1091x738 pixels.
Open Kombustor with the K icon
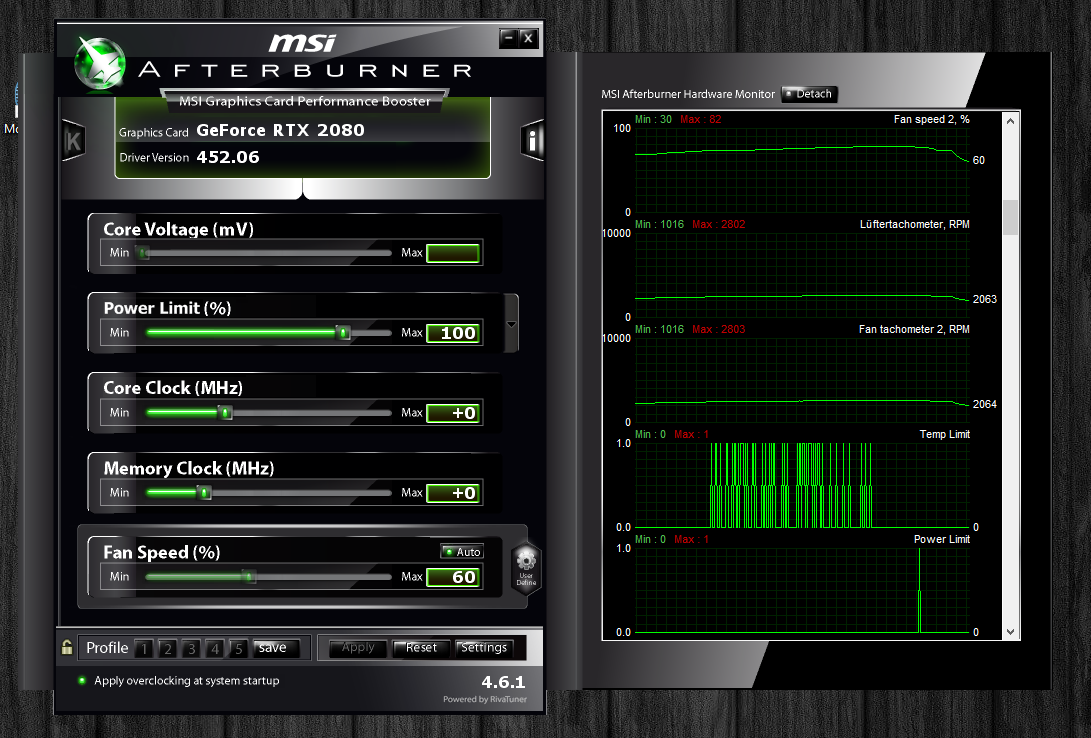coord(74,141)
